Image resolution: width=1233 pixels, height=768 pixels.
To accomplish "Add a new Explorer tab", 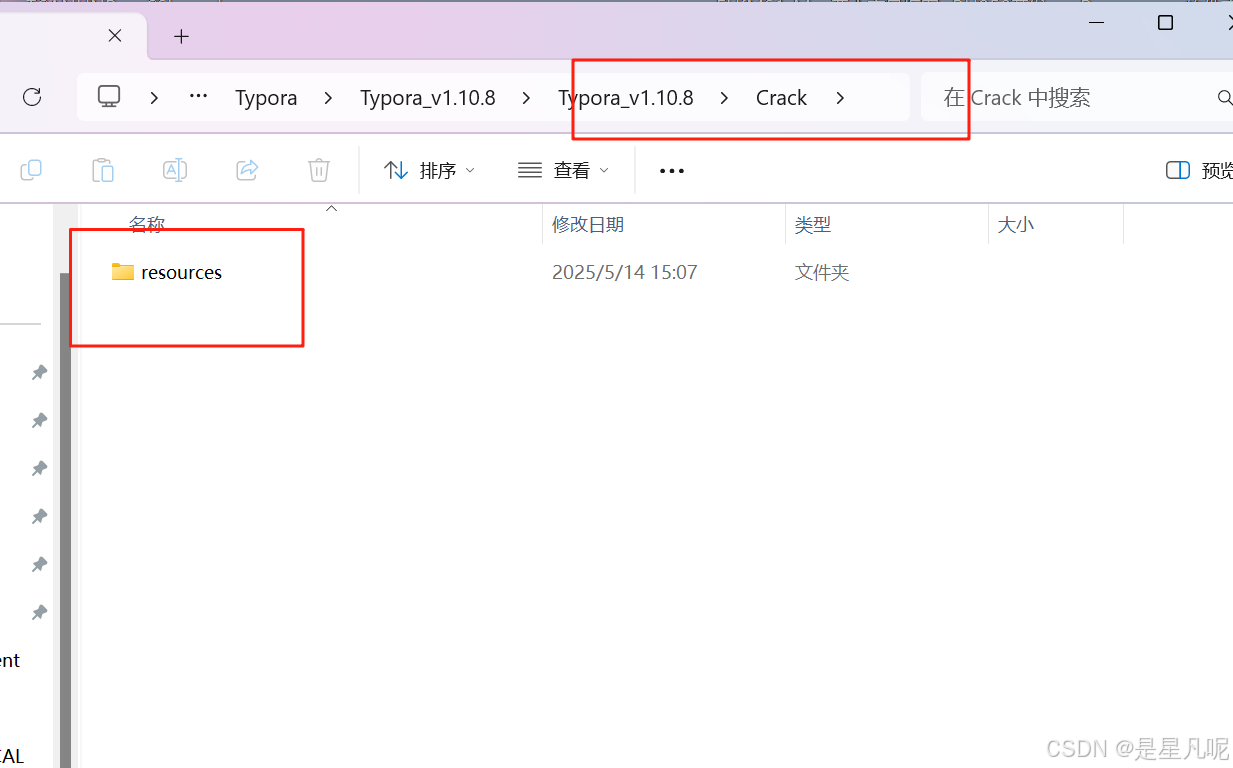I will [x=181, y=36].
